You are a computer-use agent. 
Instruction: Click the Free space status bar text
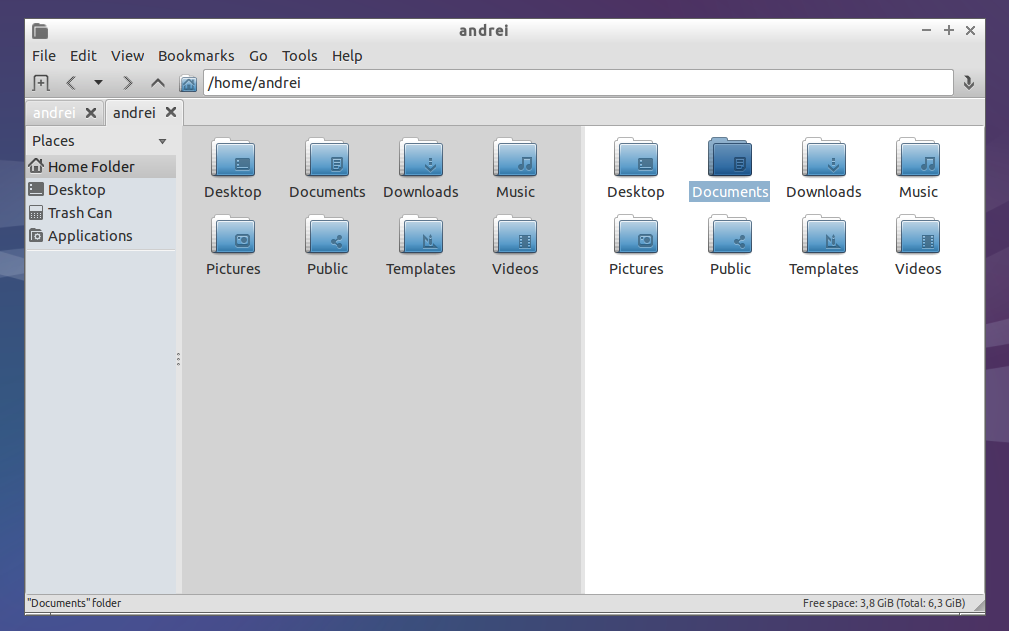[x=884, y=603]
